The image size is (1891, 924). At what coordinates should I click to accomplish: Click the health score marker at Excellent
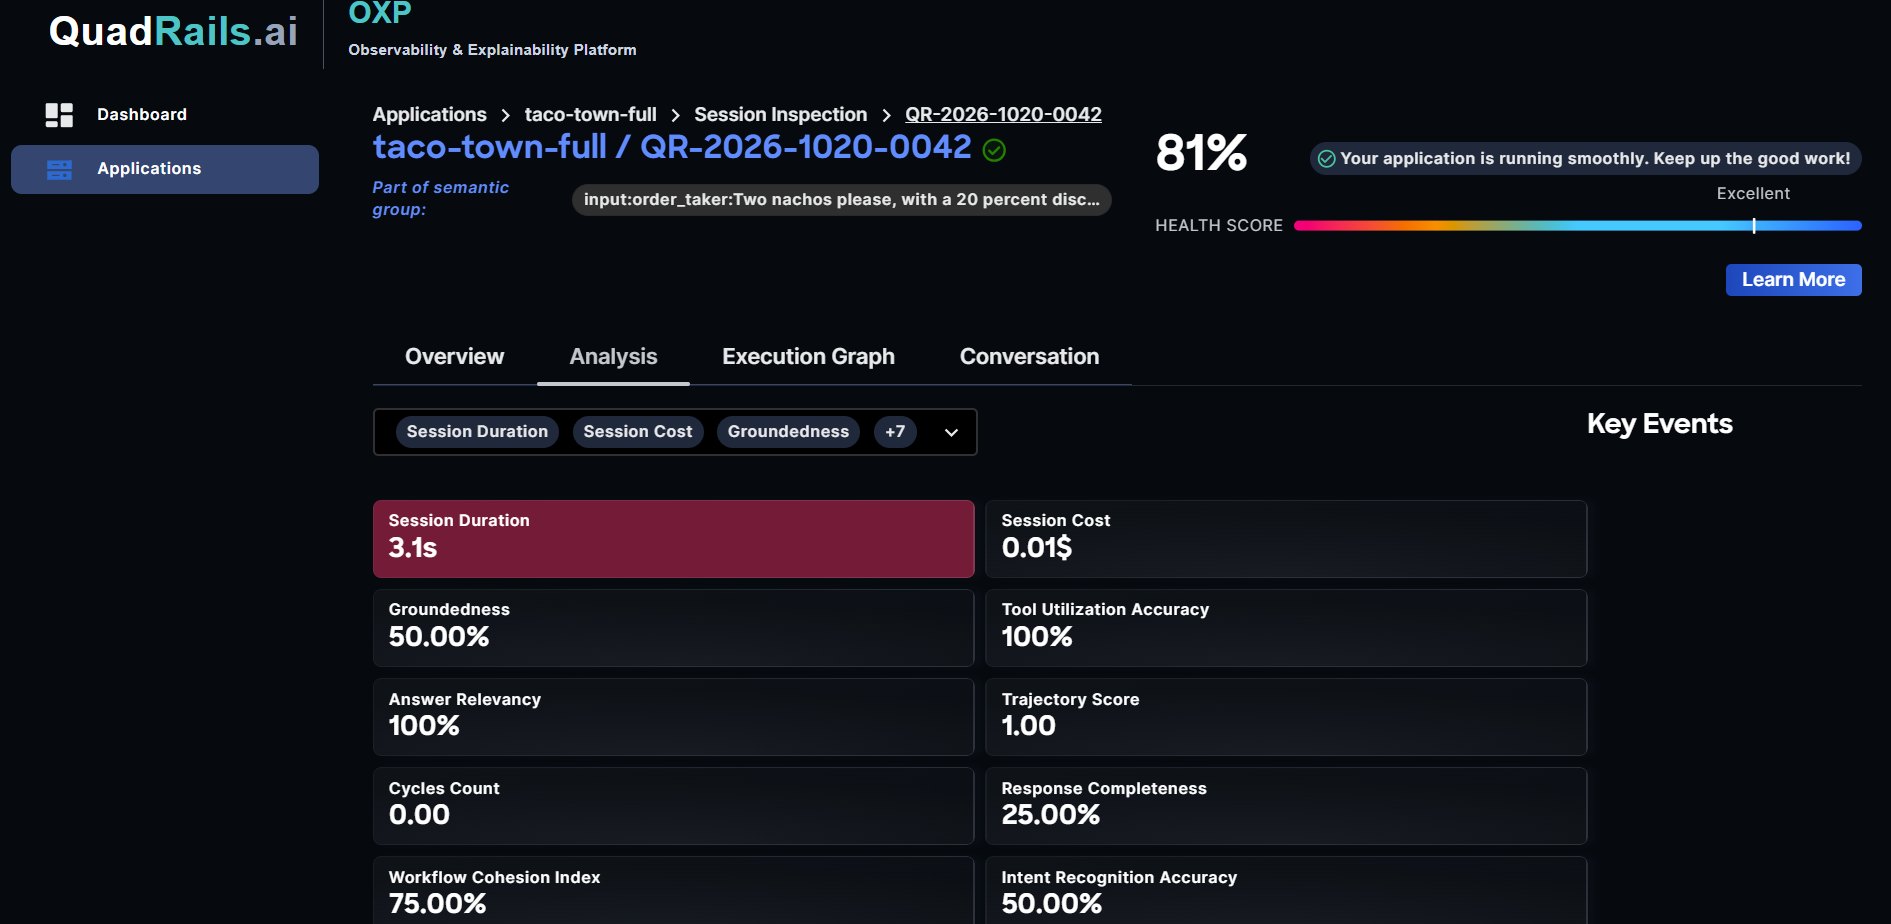(x=1754, y=226)
